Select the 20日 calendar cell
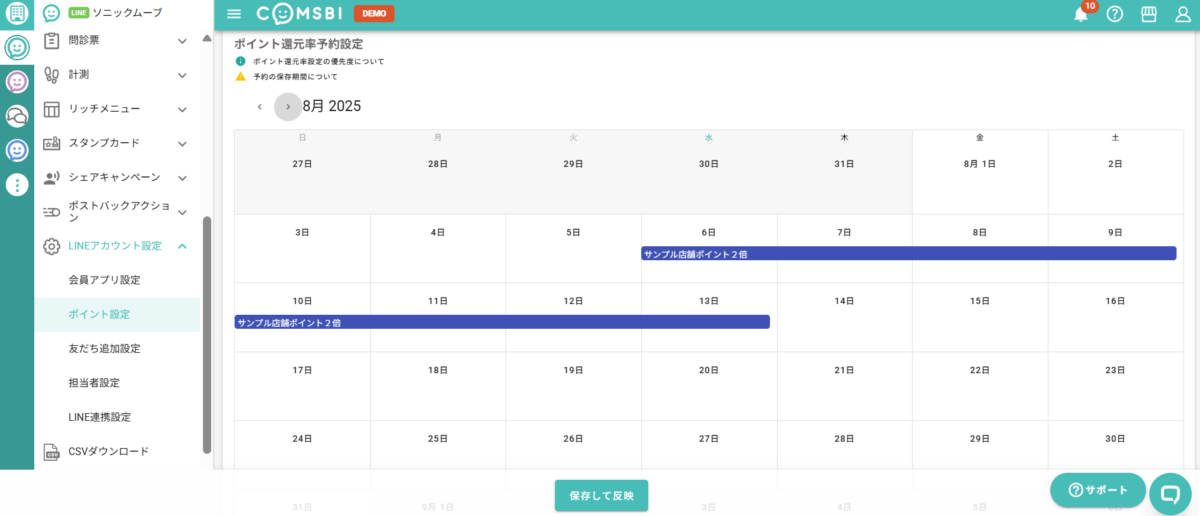Viewport: 1200px width, 516px height. [709, 386]
